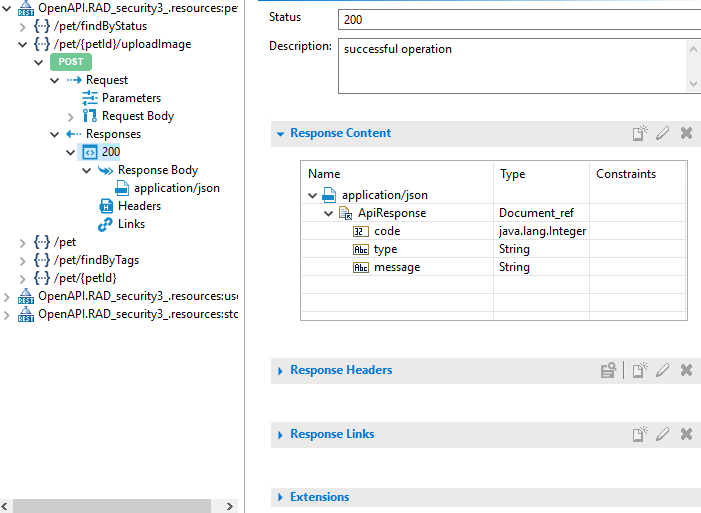
Task: Click the pencil edit icon in Response Headers
Action: click(663, 371)
